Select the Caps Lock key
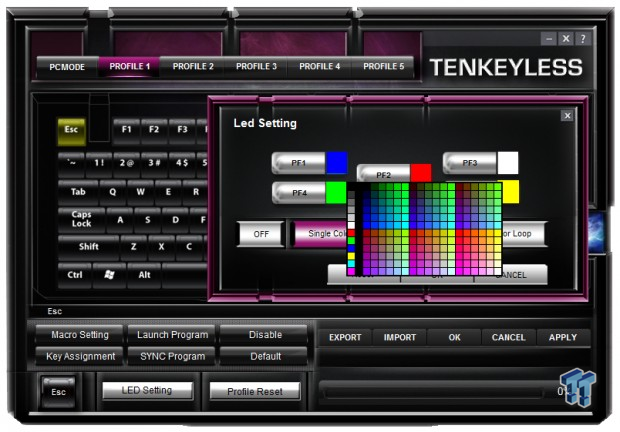This screenshot has height=432, width=620. point(81,219)
